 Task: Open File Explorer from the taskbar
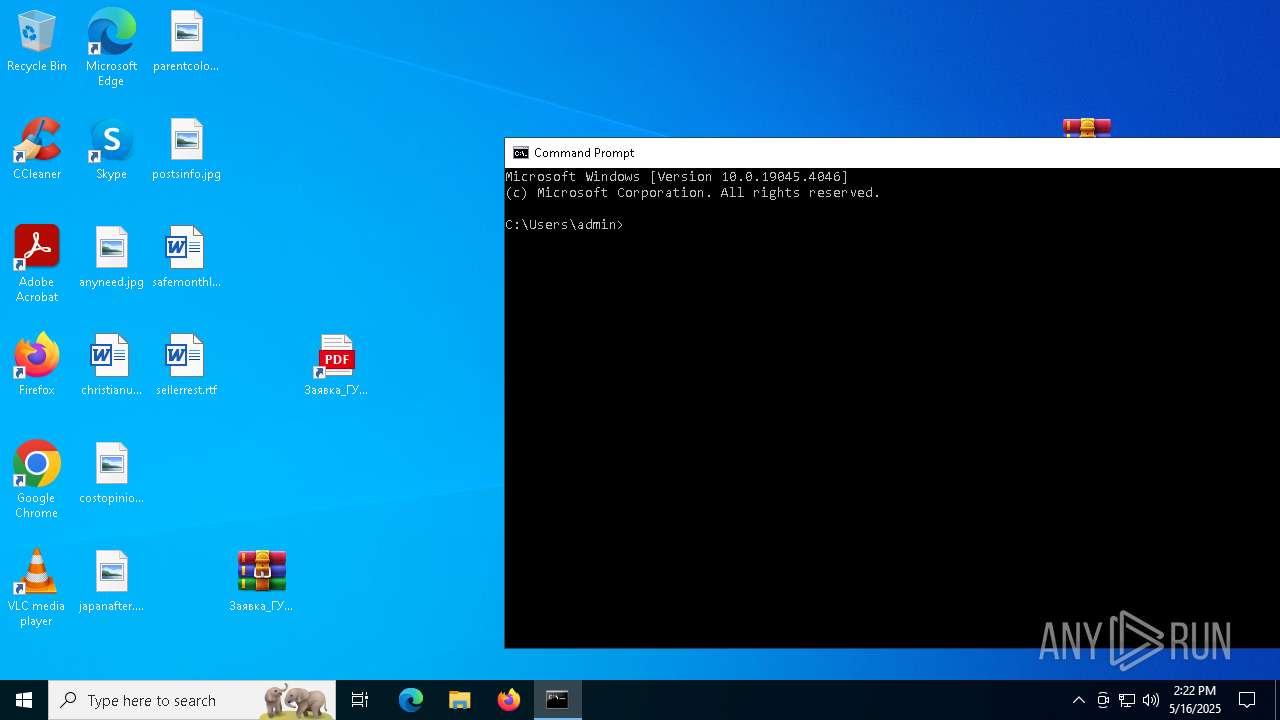click(x=460, y=700)
